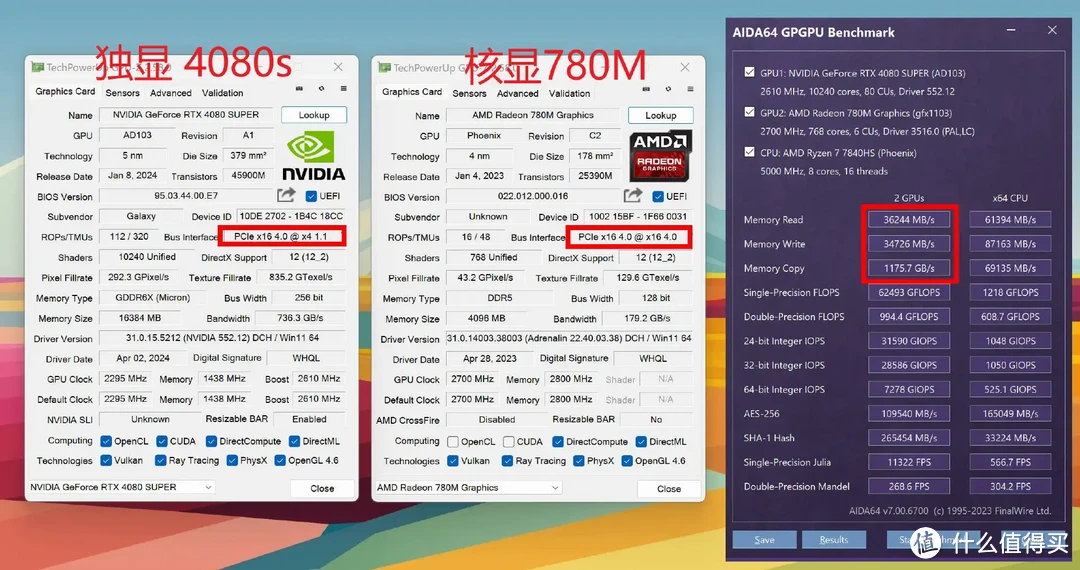
Task: Toggle the OpenCL checkbox in the NVIDIA window
Action: 106,441
